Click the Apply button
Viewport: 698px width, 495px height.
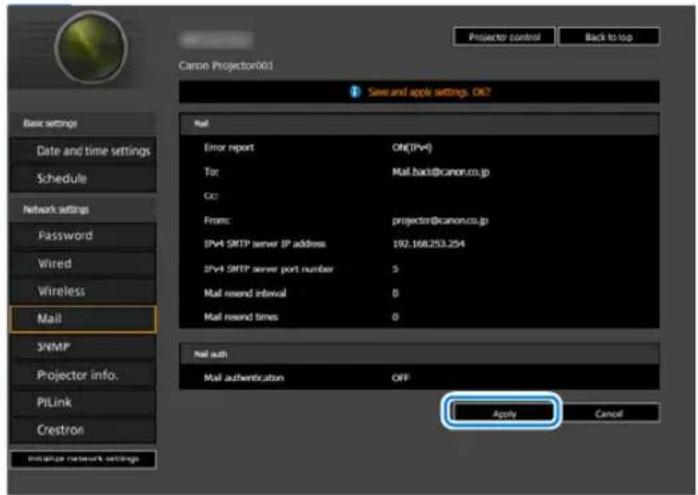(x=504, y=413)
